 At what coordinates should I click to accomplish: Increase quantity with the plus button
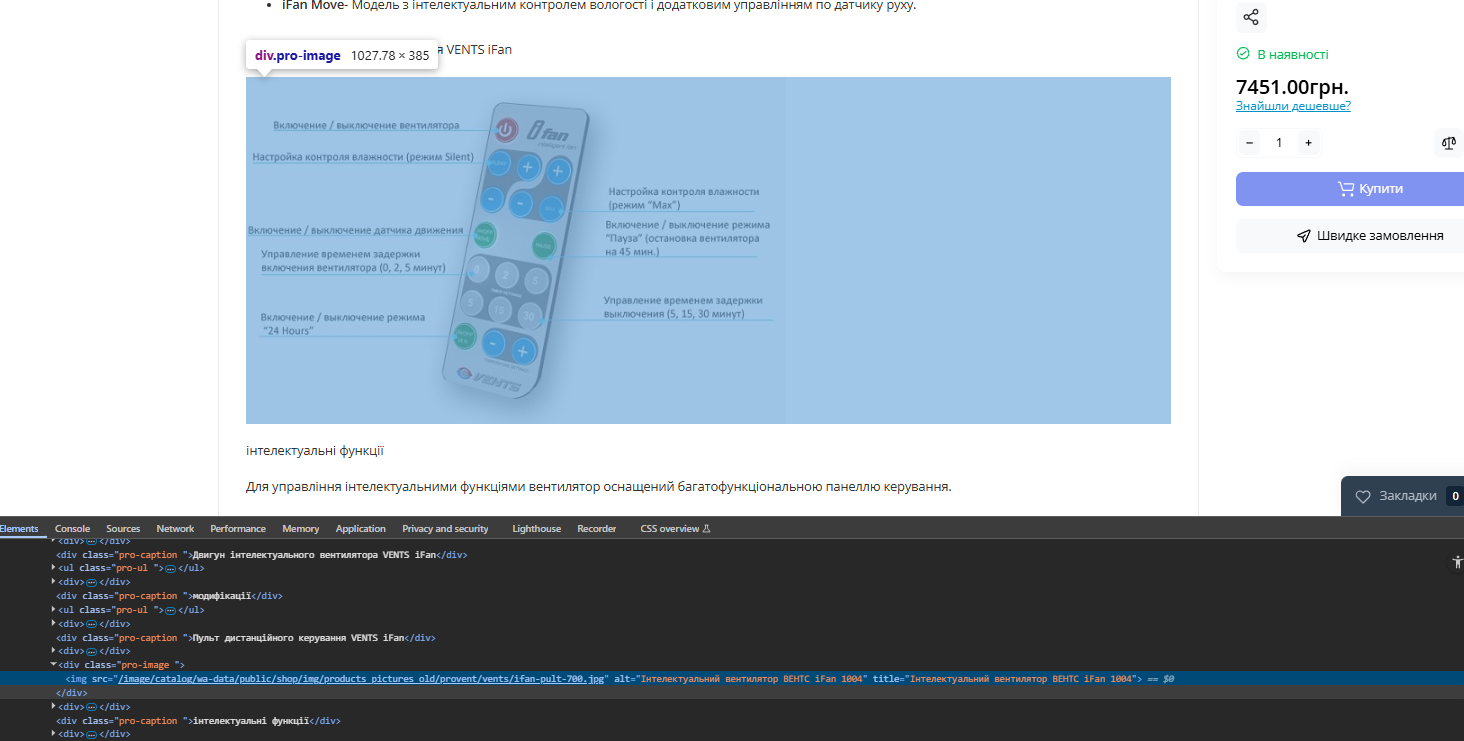point(1307,143)
